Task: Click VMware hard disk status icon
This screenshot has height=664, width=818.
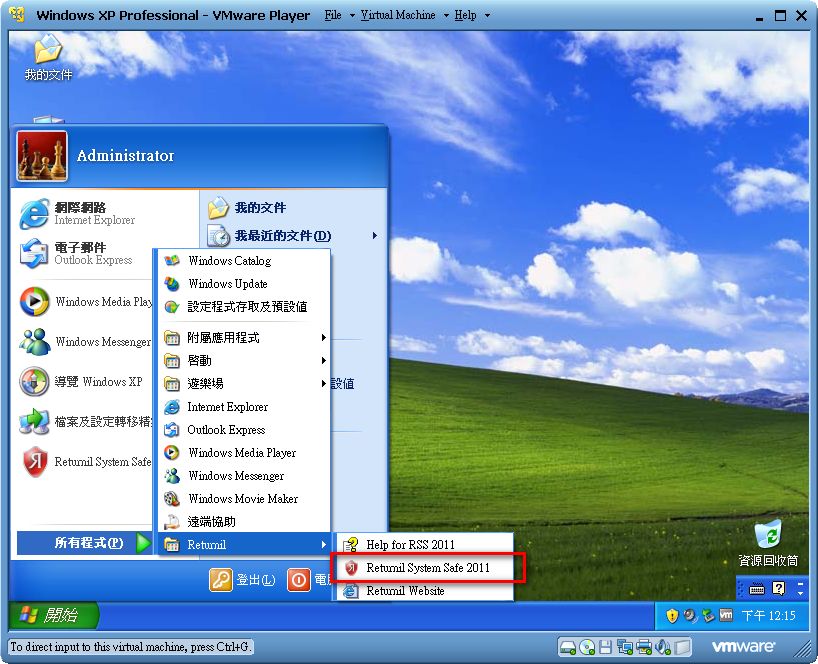Action: coord(568,647)
